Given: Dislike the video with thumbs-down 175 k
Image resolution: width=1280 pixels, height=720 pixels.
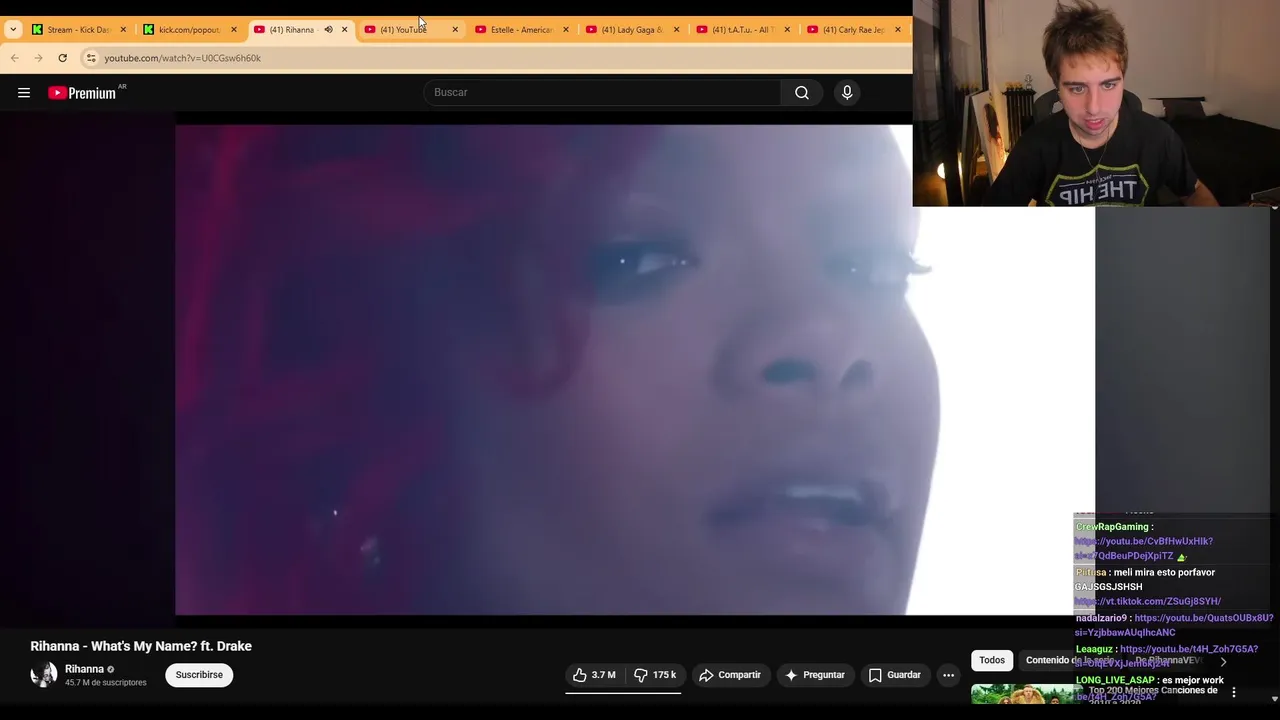Looking at the screenshot, I should pyautogui.click(x=656, y=675).
